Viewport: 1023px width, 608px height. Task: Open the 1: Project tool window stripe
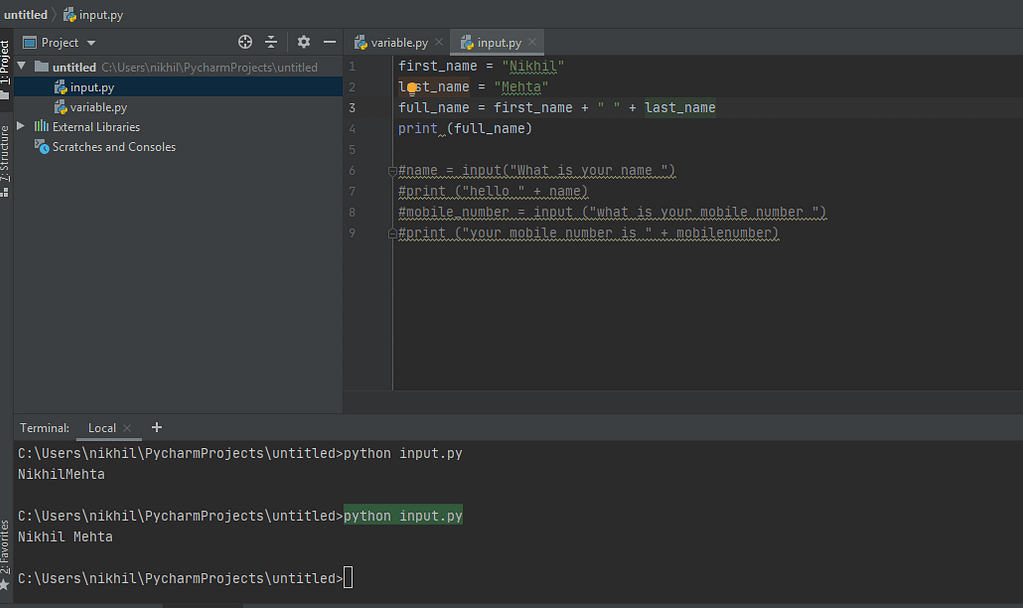point(5,69)
